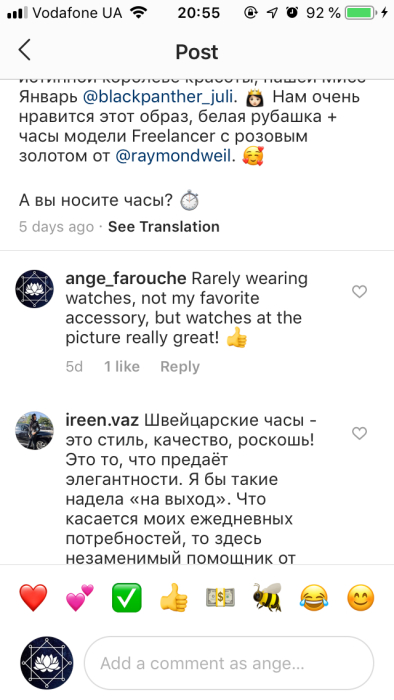The image size is (394, 700).
Task: Open ange_farouche profile via comment avatar
Action: pos(34,289)
